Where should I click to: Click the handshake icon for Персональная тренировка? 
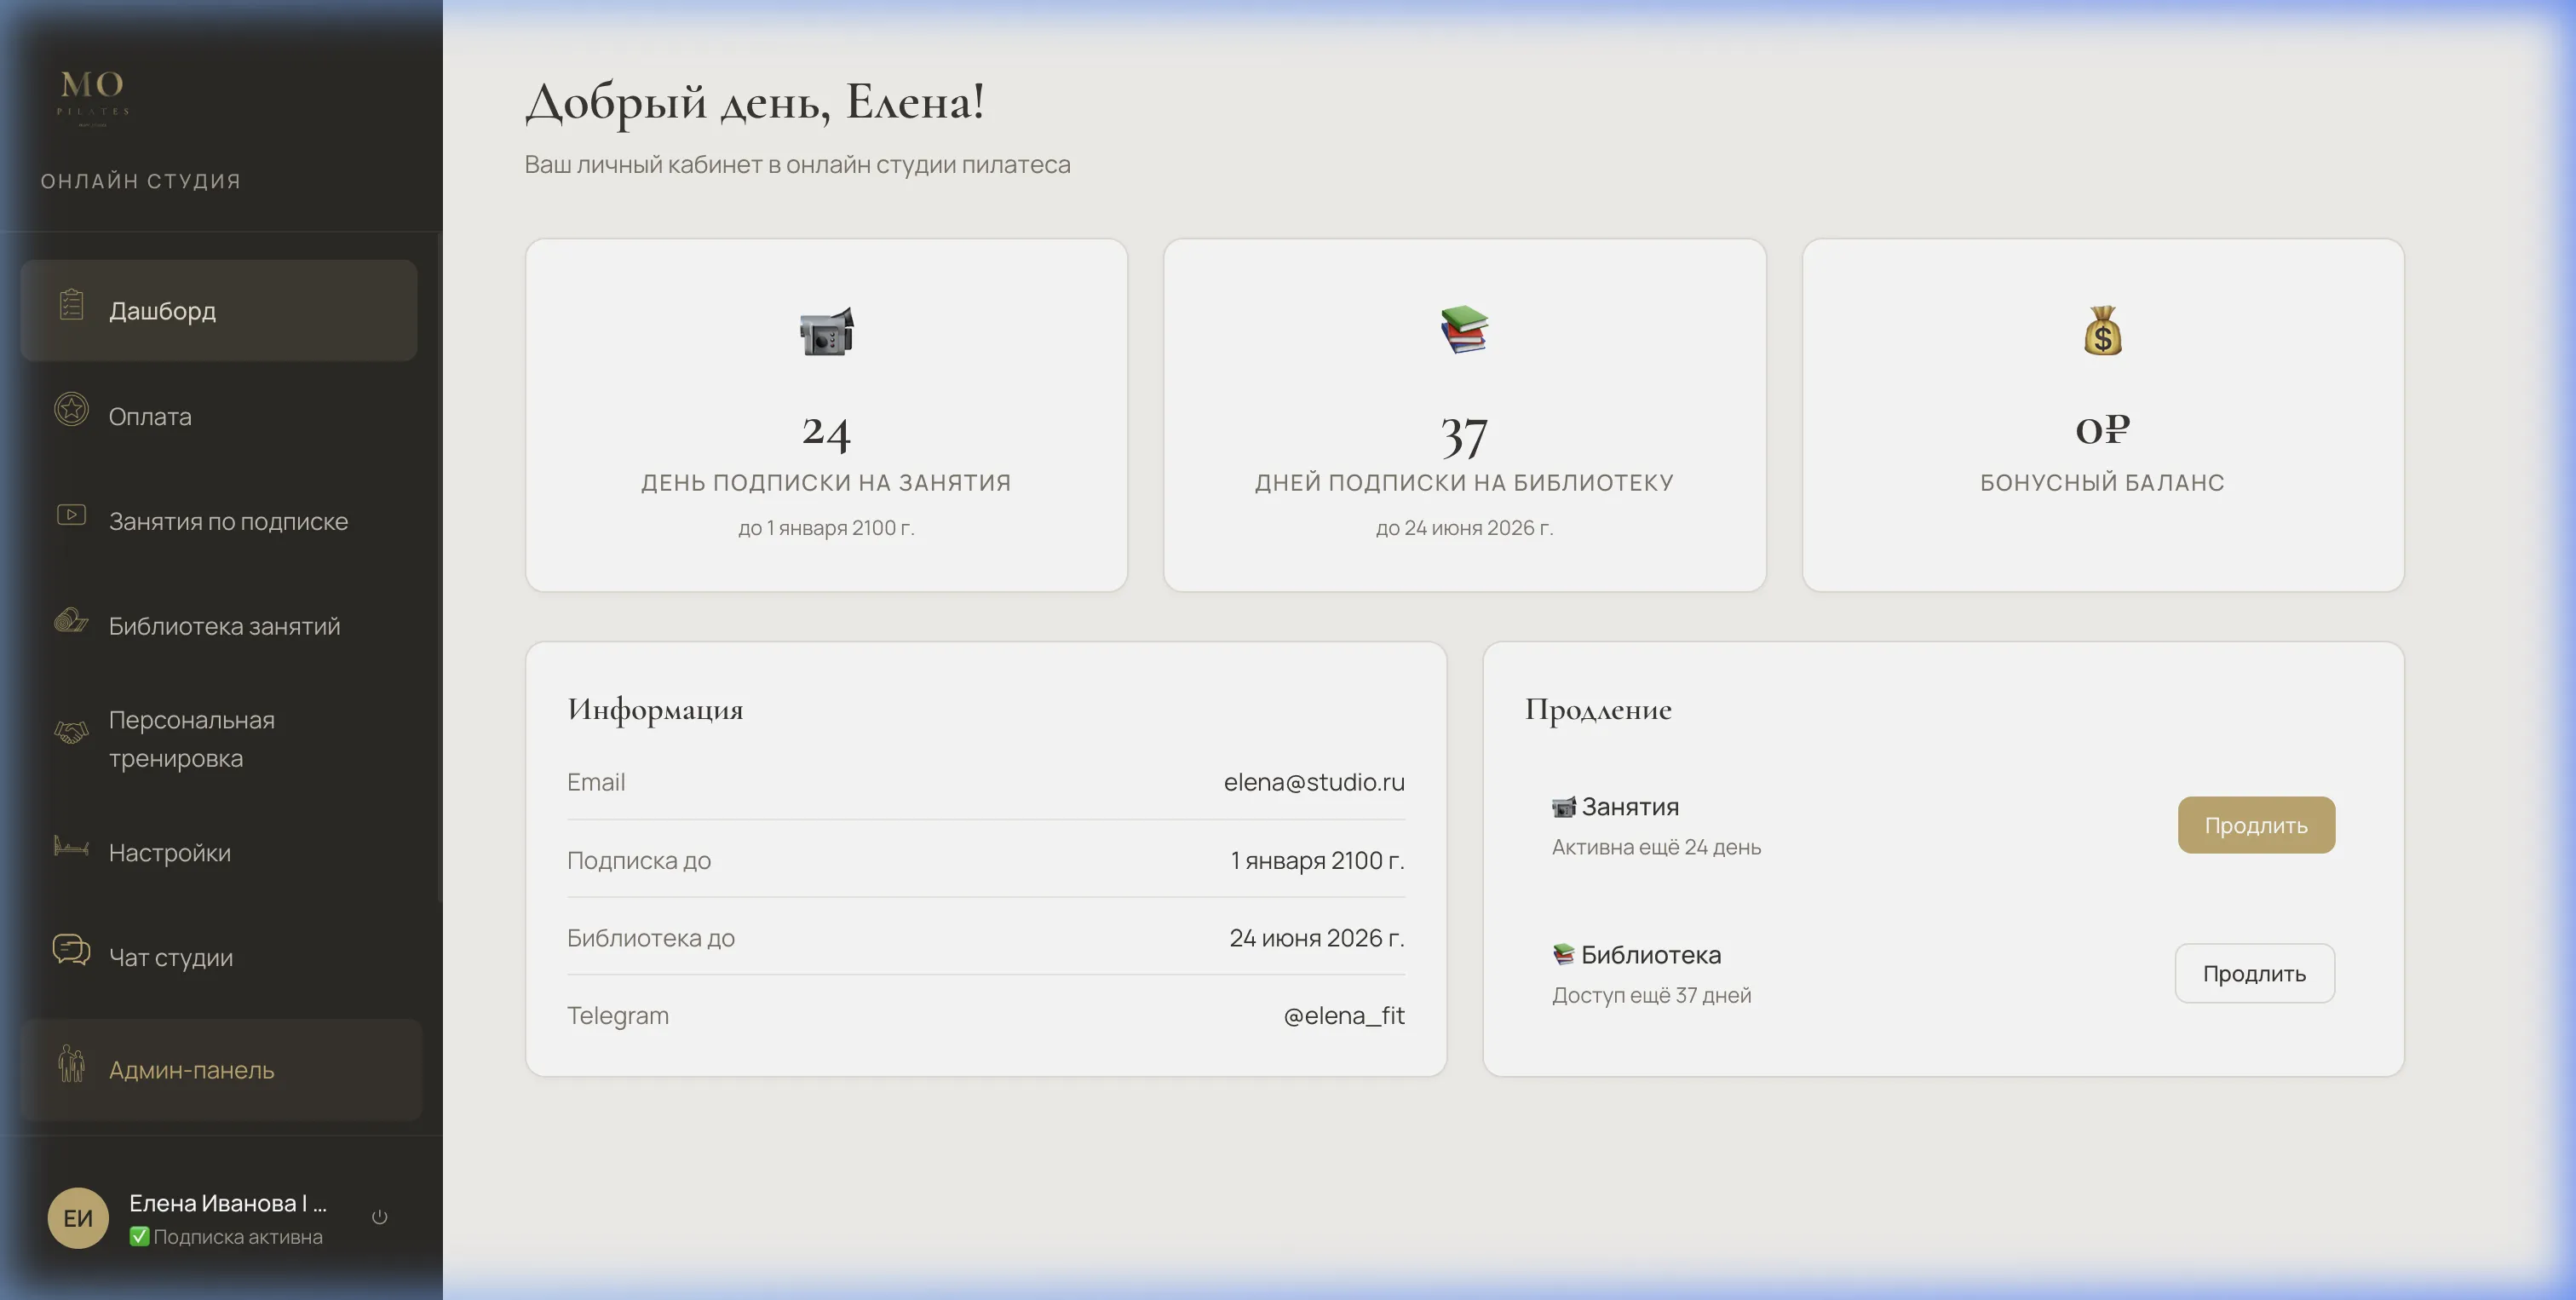[x=71, y=733]
